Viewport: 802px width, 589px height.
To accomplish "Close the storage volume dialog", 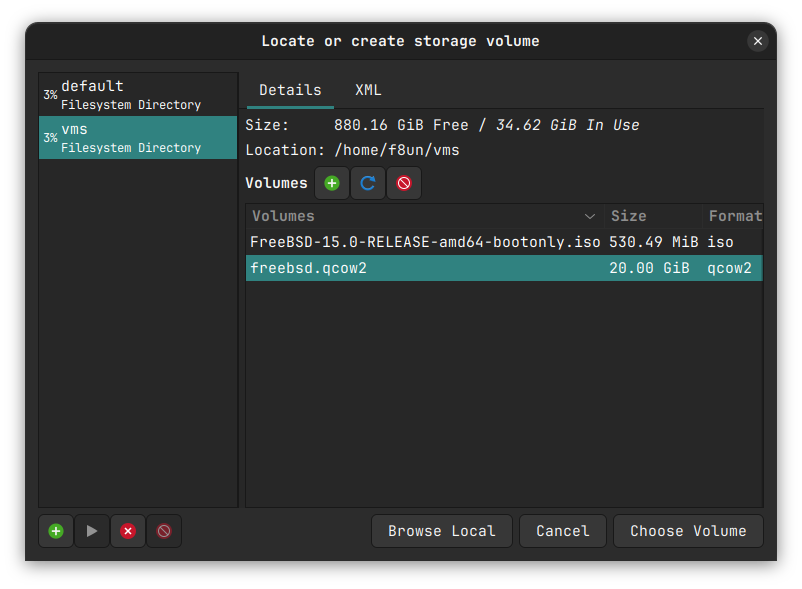I will (757, 41).
